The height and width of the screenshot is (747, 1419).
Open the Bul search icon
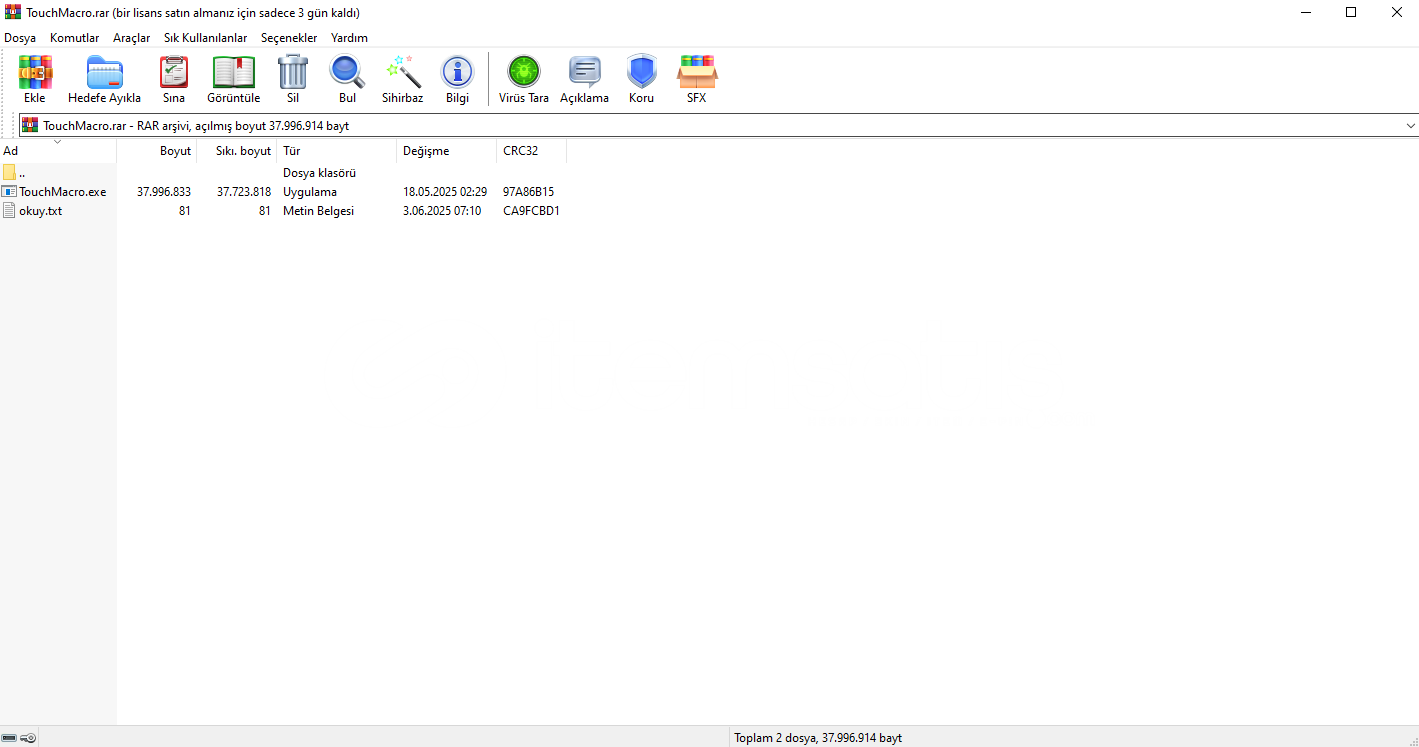click(x=347, y=72)
